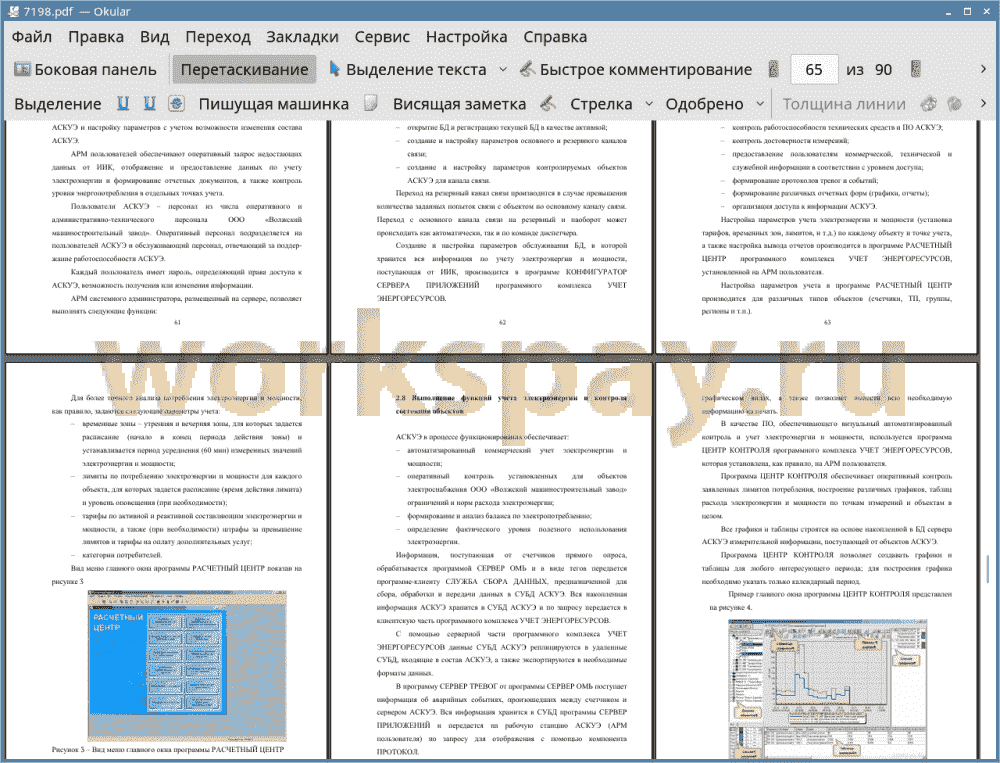Maximize the Okular window
The image size is (1000, 763).
tap(967, 11)
